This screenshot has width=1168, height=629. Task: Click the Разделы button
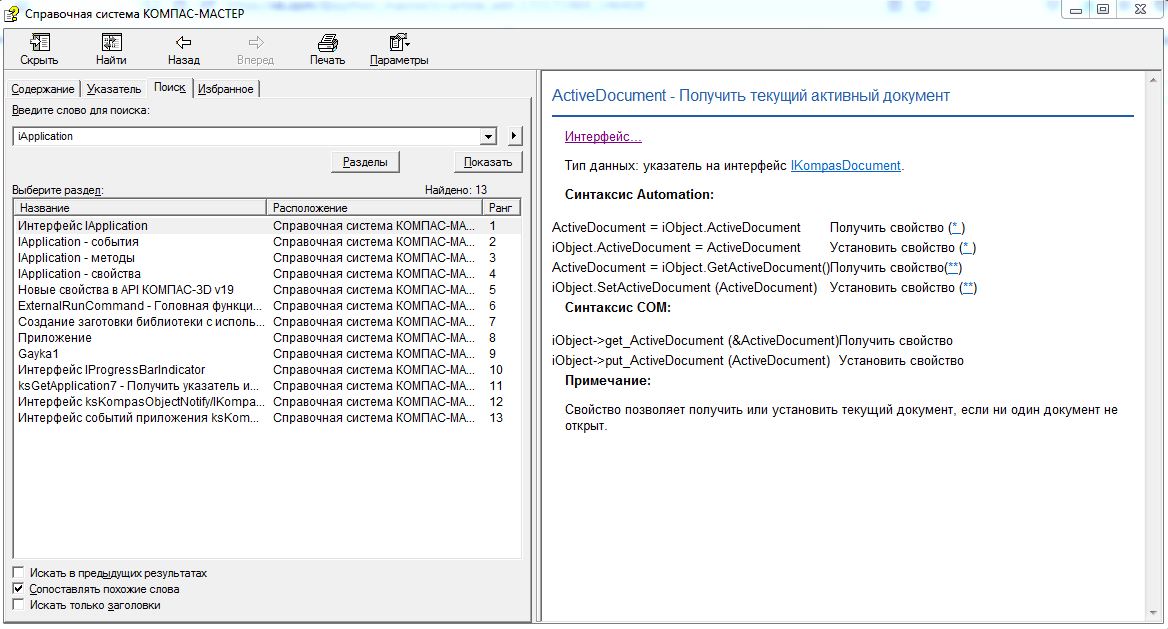coord(365,162)
